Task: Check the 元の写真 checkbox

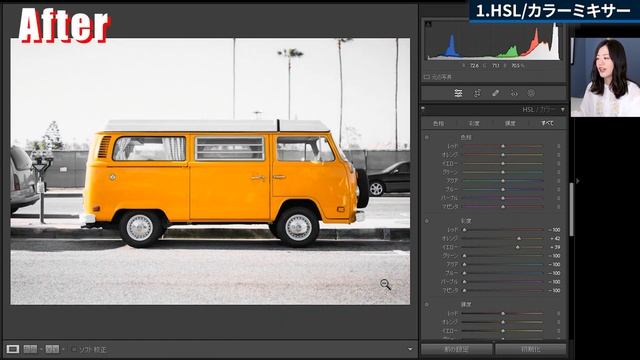Action: tap(427, 77)
